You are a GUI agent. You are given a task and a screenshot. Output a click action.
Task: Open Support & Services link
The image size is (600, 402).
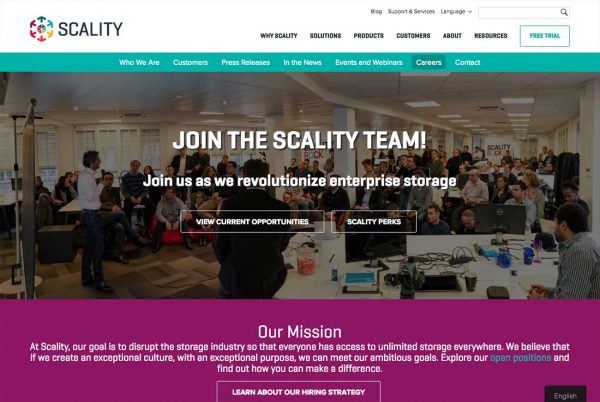click(411, 11)
